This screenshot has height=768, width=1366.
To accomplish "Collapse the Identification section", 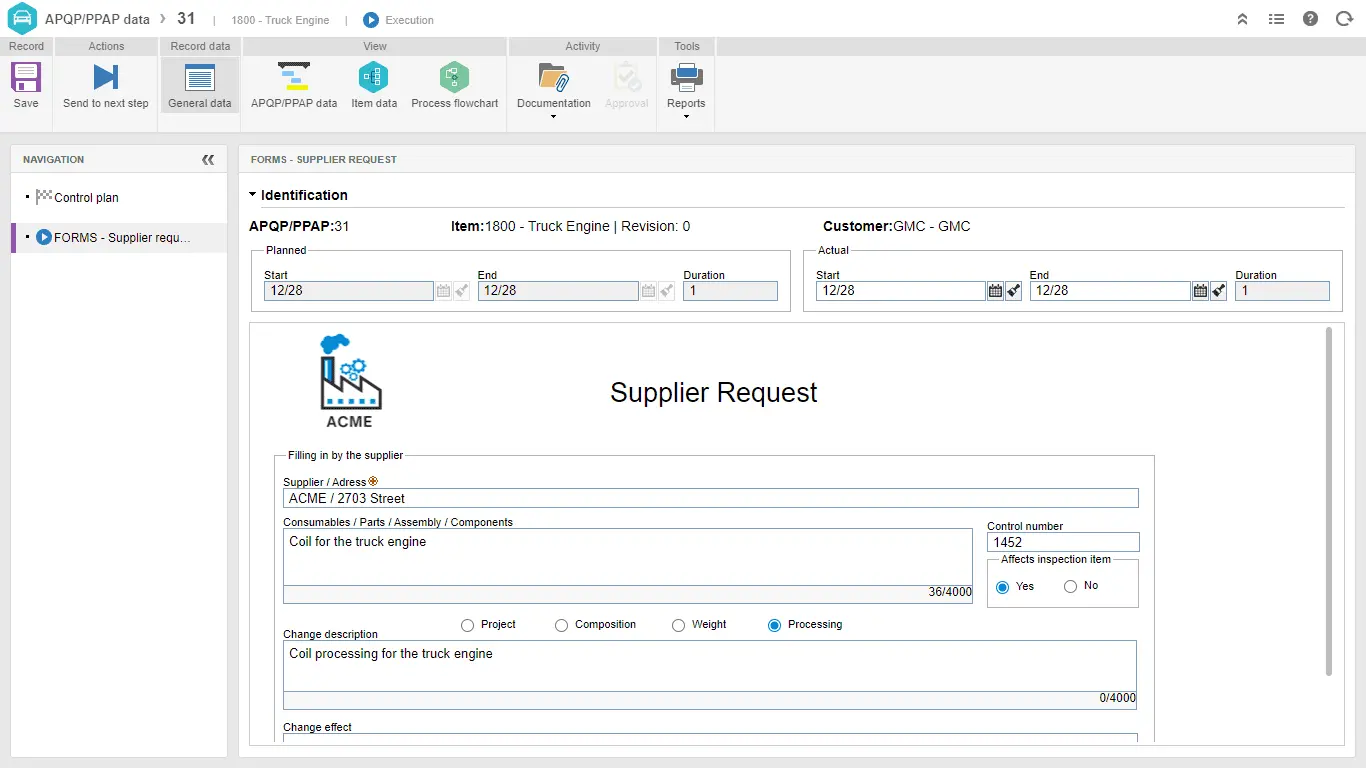I will coord(253,195).
